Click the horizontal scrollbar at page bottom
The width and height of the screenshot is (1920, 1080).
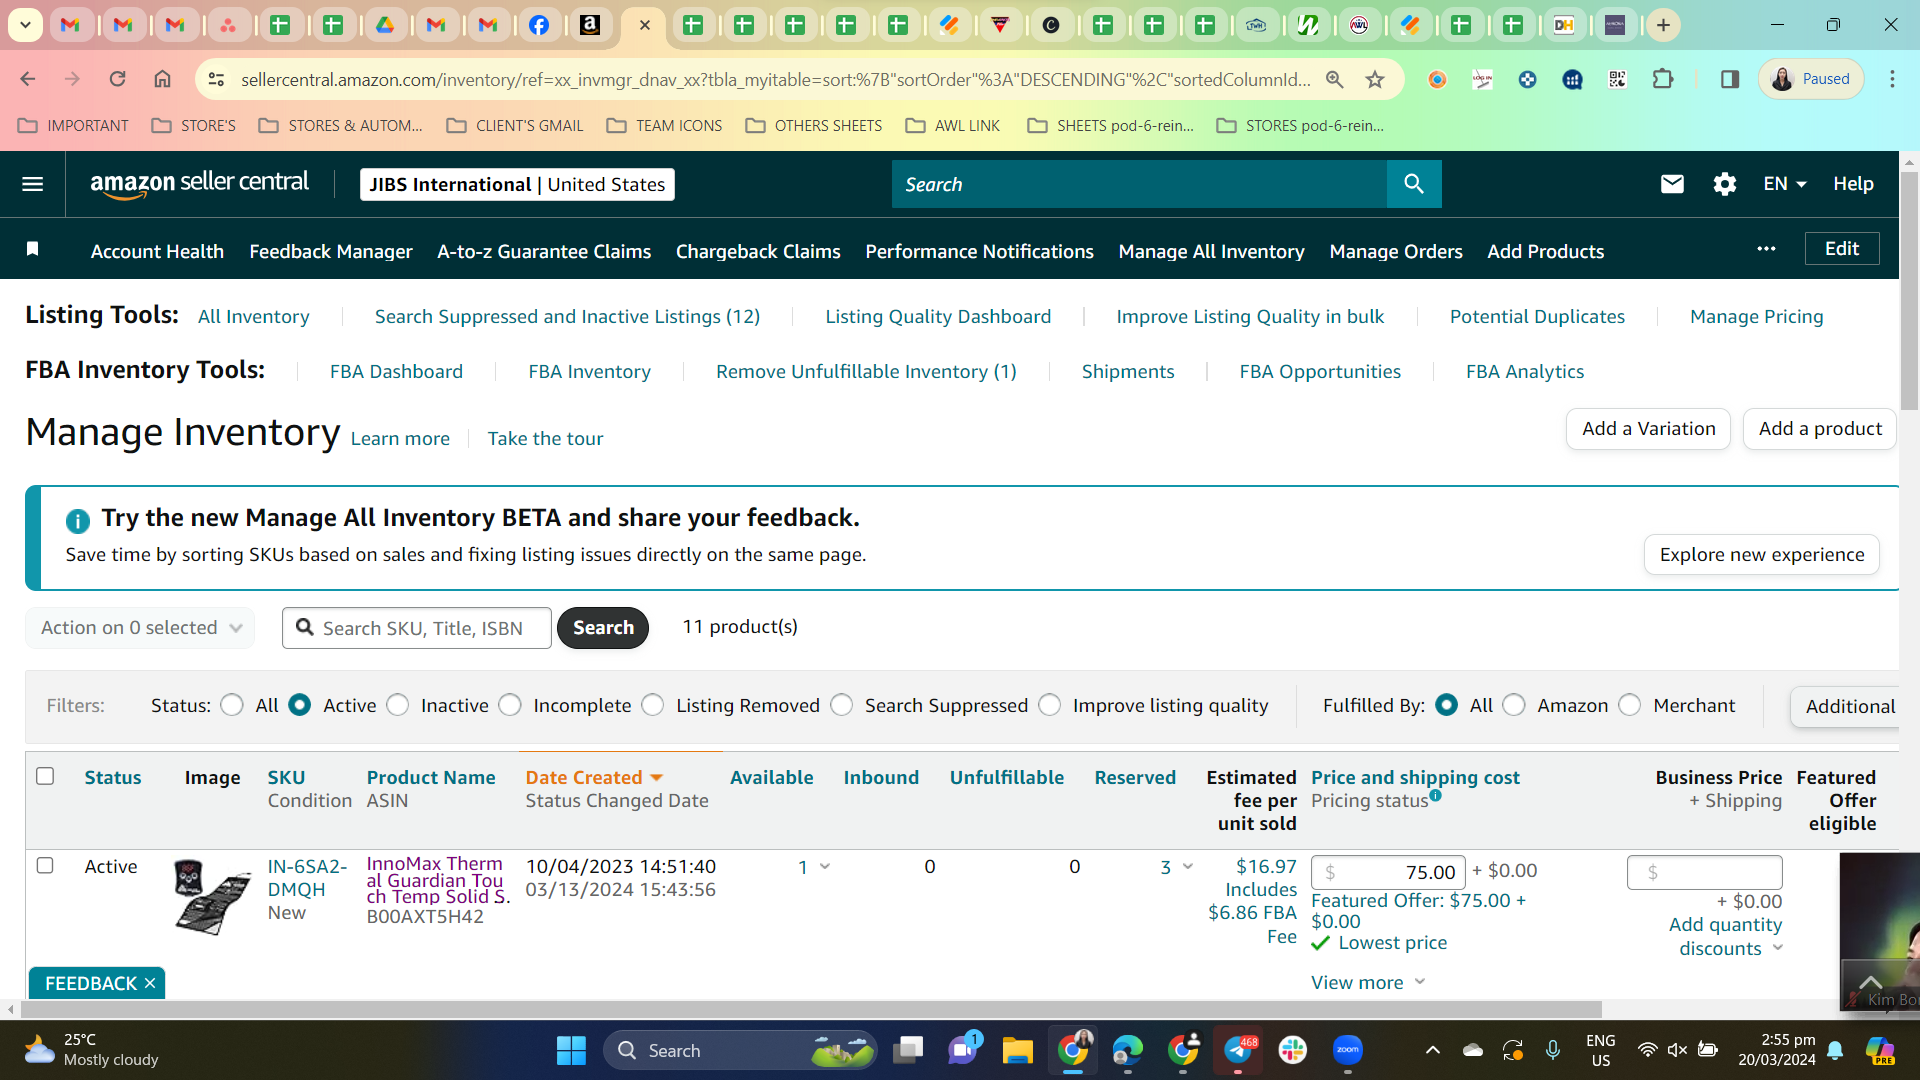pos(810,1010)
